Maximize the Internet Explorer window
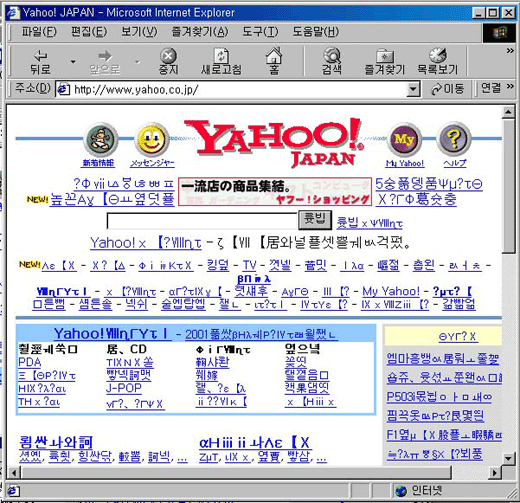This screenshot has width=520, height=503. coord(493,13)
